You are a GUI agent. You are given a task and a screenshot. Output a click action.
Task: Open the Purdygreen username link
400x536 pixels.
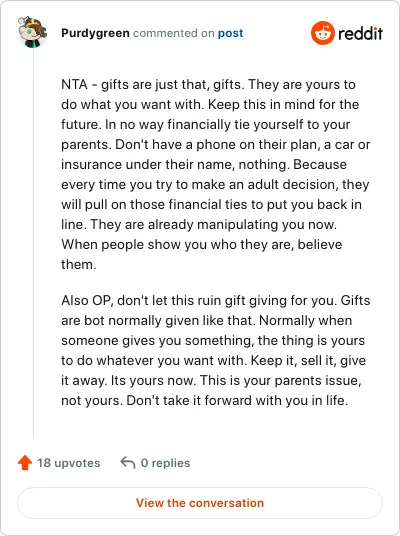click(95, 33)
